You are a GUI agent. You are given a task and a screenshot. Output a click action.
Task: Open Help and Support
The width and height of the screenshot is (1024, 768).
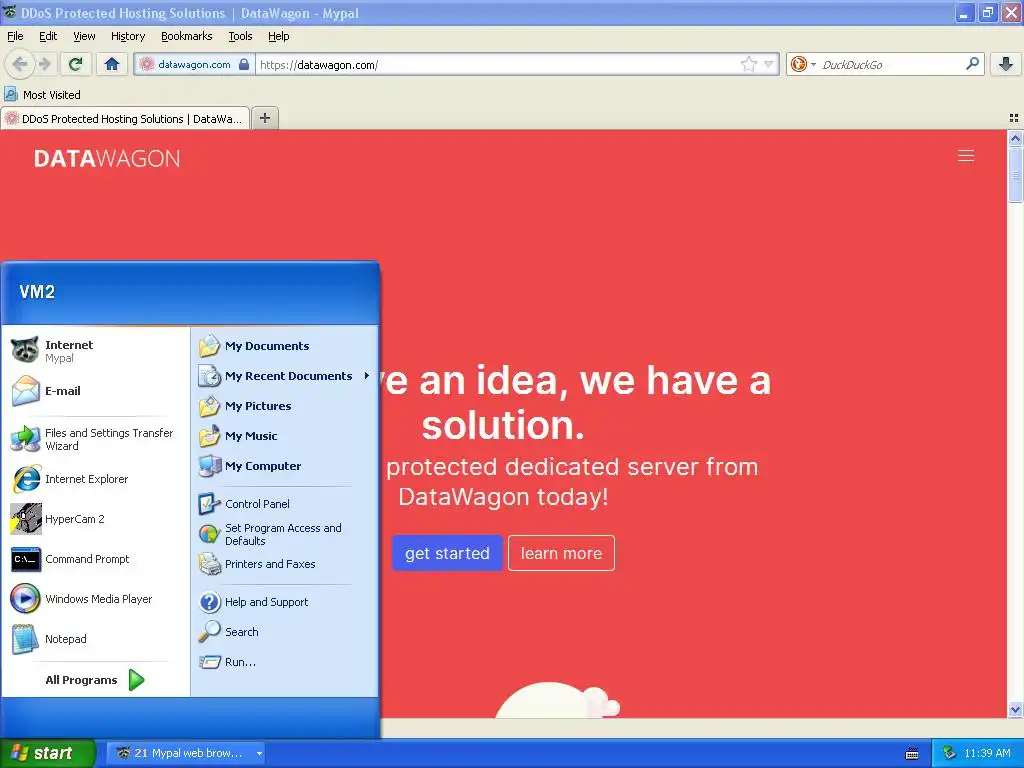pyautogui.click(x=285, y=602)
